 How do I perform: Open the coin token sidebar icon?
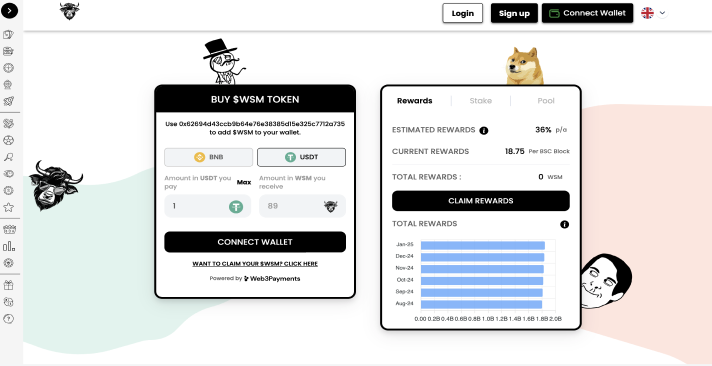[x=8, y=190]
